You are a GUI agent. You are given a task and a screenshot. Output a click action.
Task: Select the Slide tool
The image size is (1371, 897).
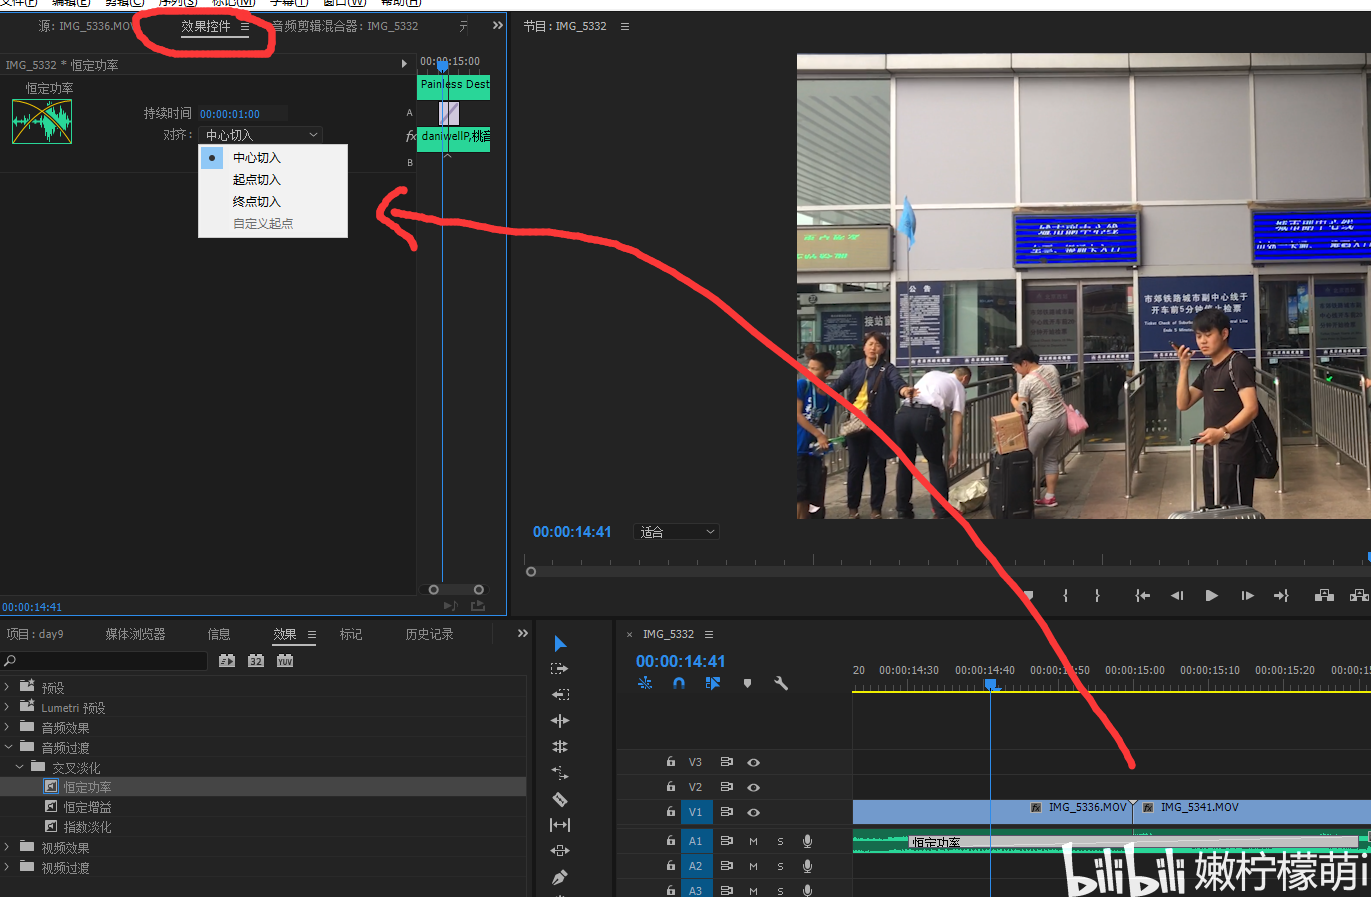pyautogui.click(x=560, y=851)
